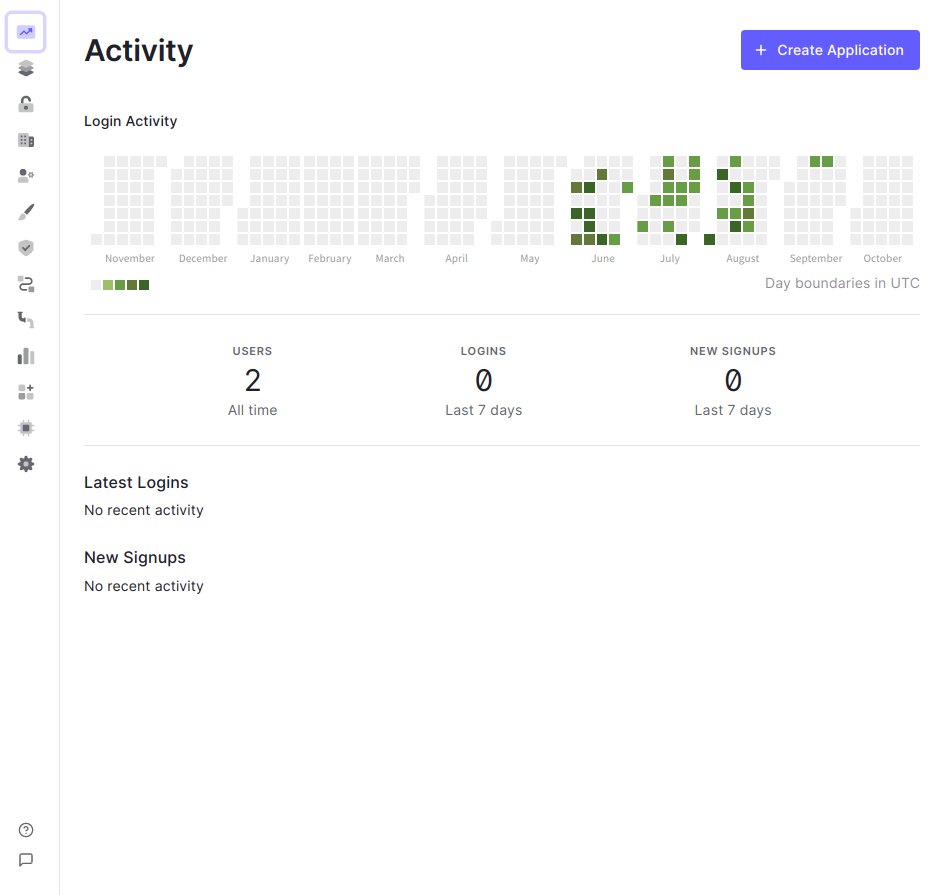Open Authentication via the padlock icon

click(26, 104)
